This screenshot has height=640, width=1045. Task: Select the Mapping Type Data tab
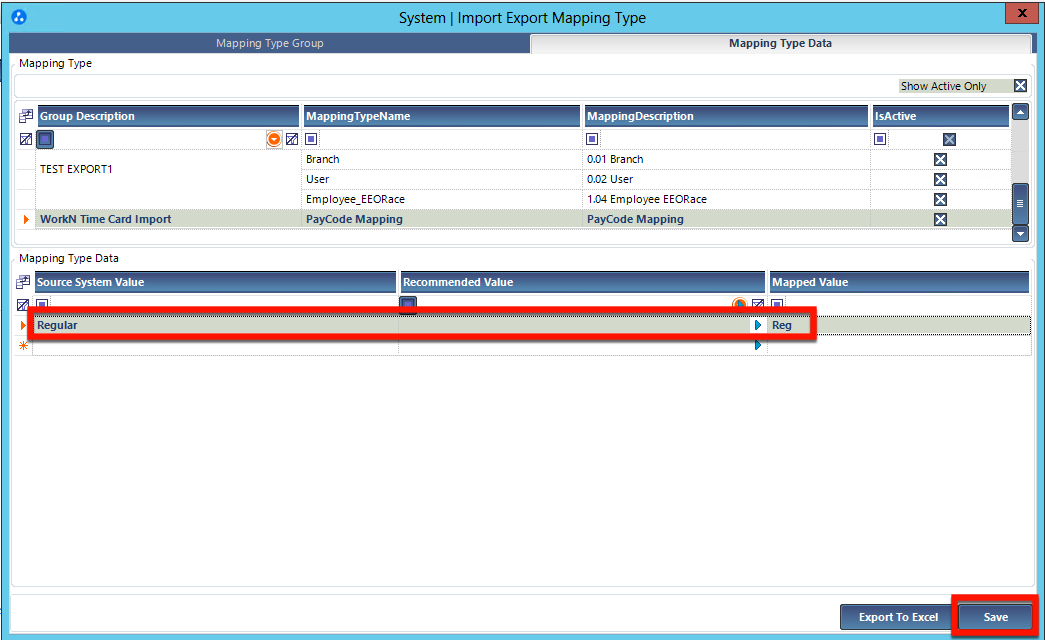(780, 43)
